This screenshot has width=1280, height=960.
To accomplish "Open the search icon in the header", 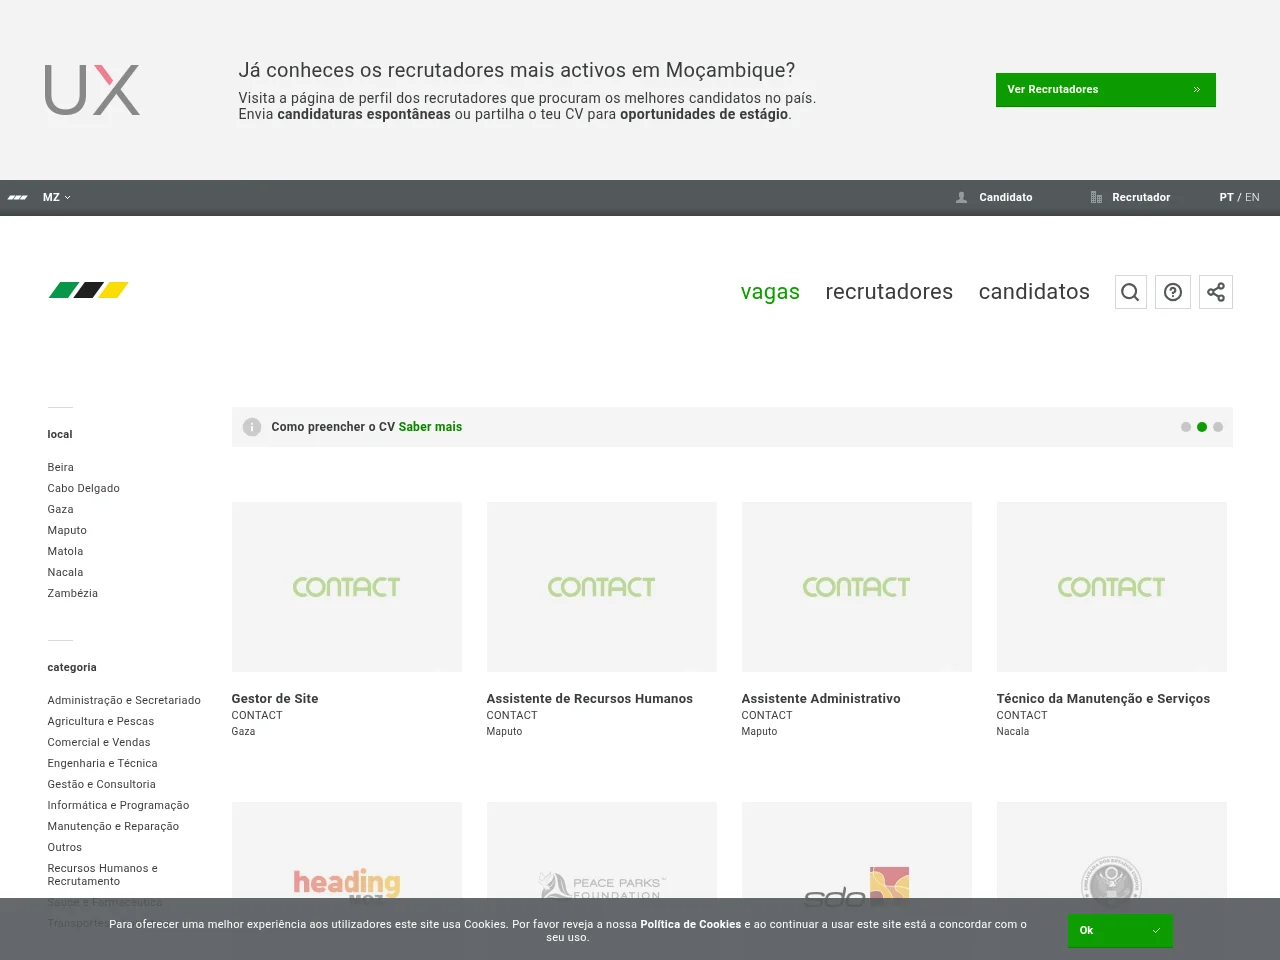I will tap(1130, 292).
